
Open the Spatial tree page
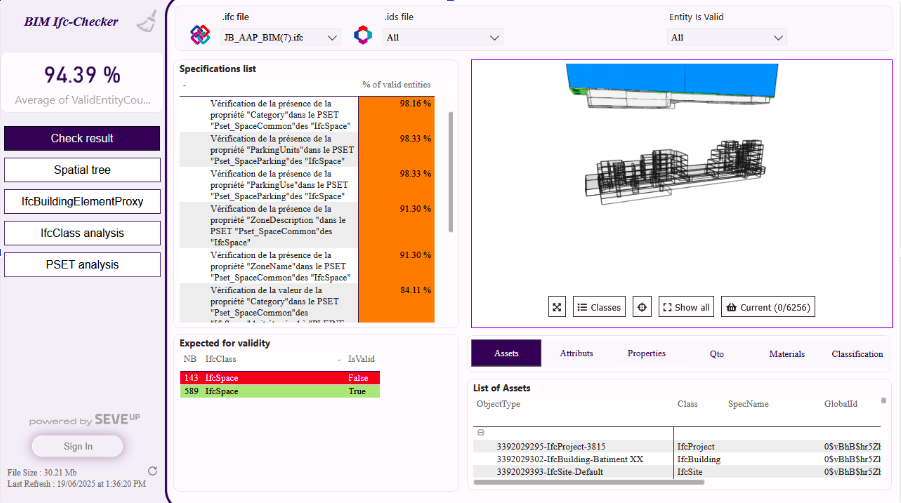[x=82, y=170]
